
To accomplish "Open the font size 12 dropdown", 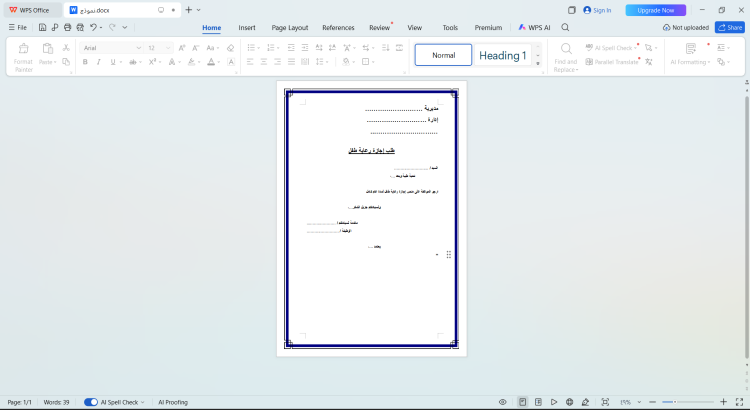I will 168,48.
